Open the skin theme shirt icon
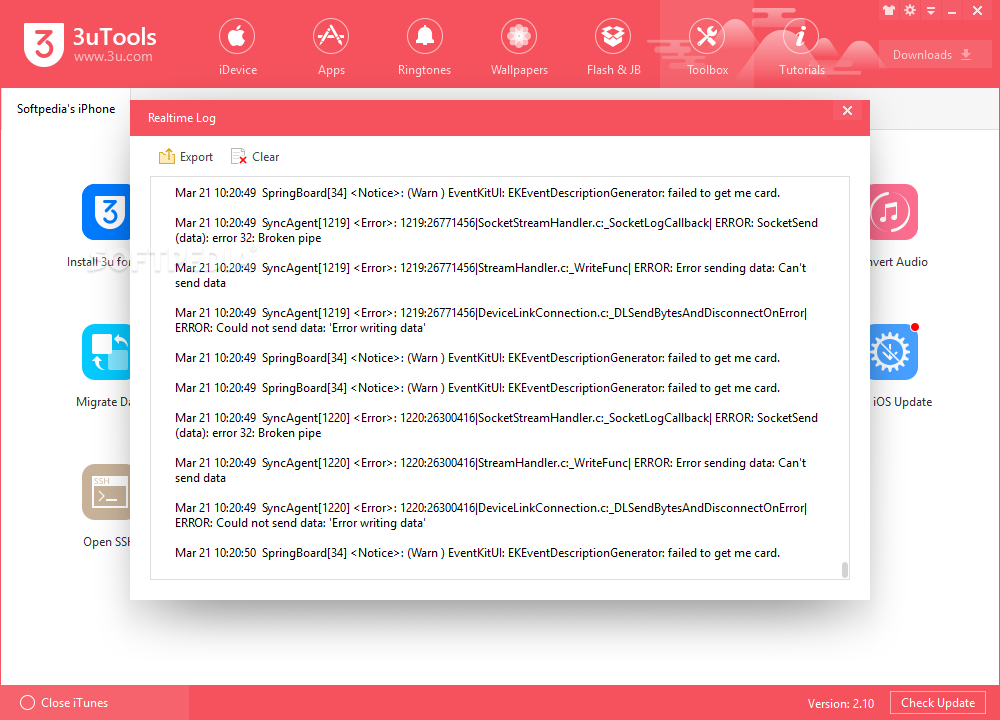Image resolution: width=1000 pixels, height=720 pixels. 888,10
